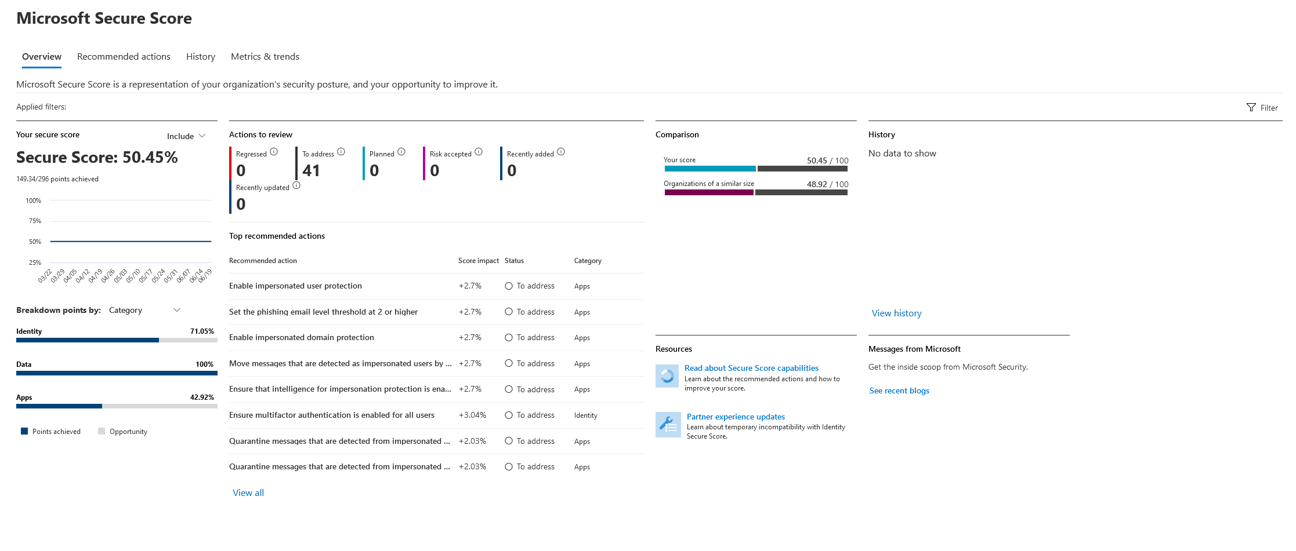Click the info icon next to To address

[341, 152]
